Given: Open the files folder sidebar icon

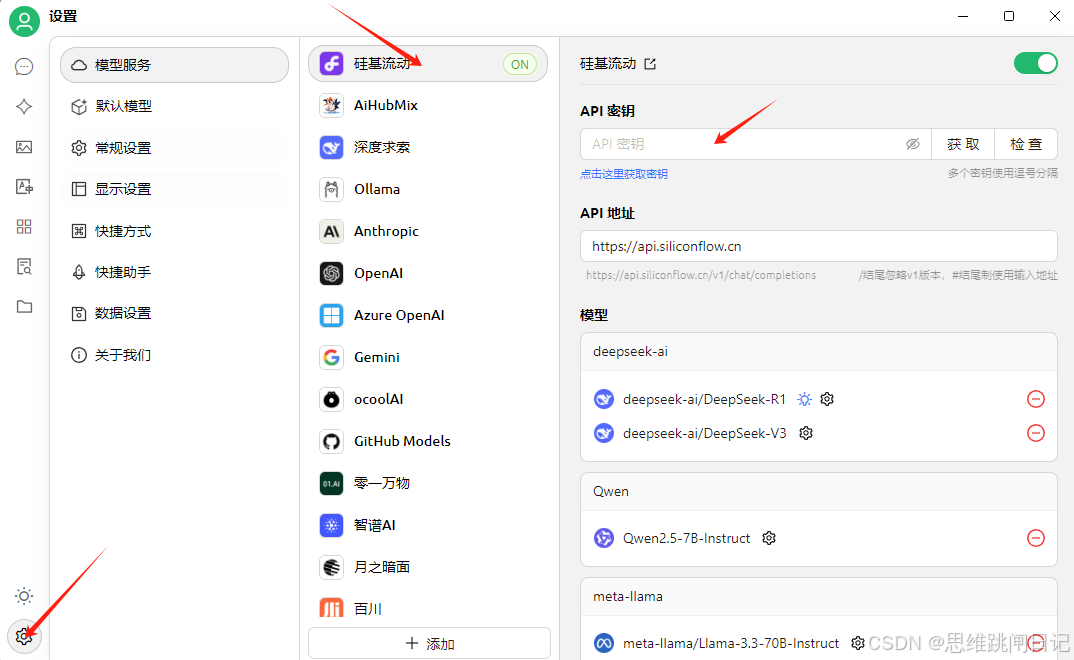Looking at the screenshot, I should [x=24, y=306].
